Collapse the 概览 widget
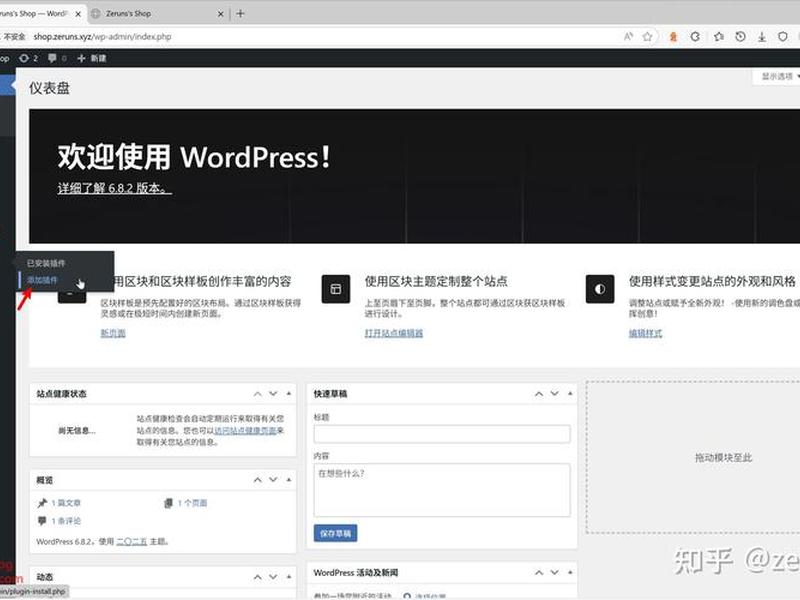Screen dimensions: 800x600 coord(289,480)
